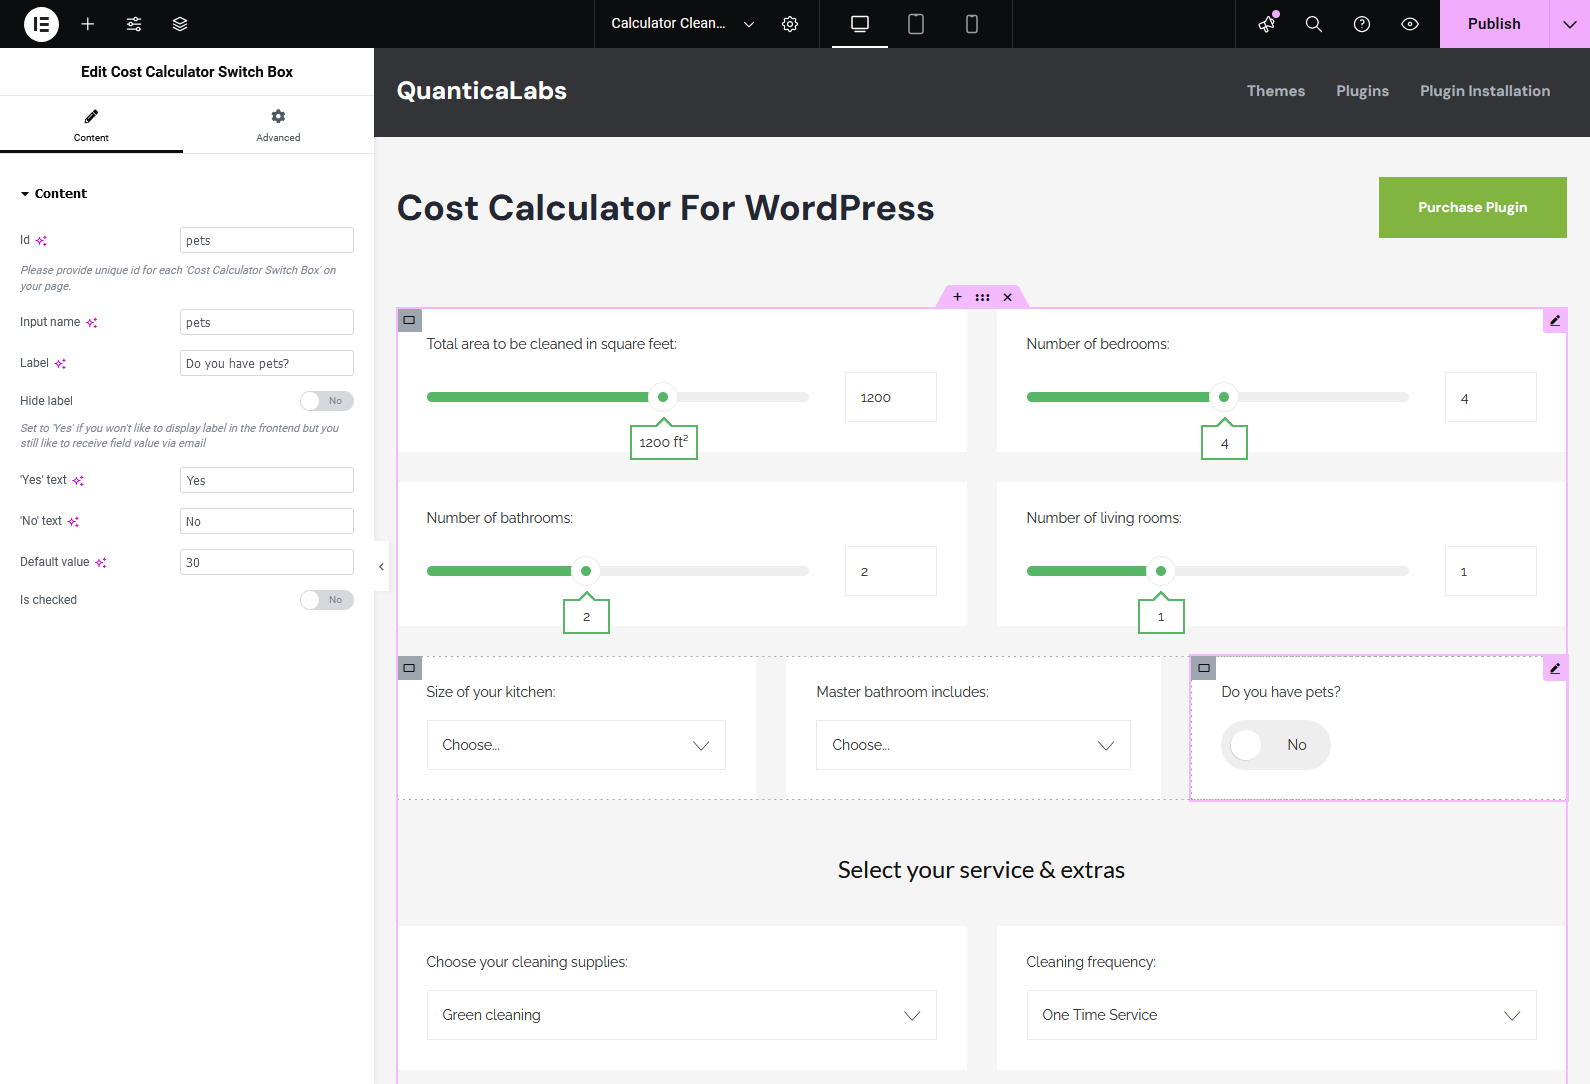
Task: Click the bedrooms slider handle
Action: click(1224, 397)
